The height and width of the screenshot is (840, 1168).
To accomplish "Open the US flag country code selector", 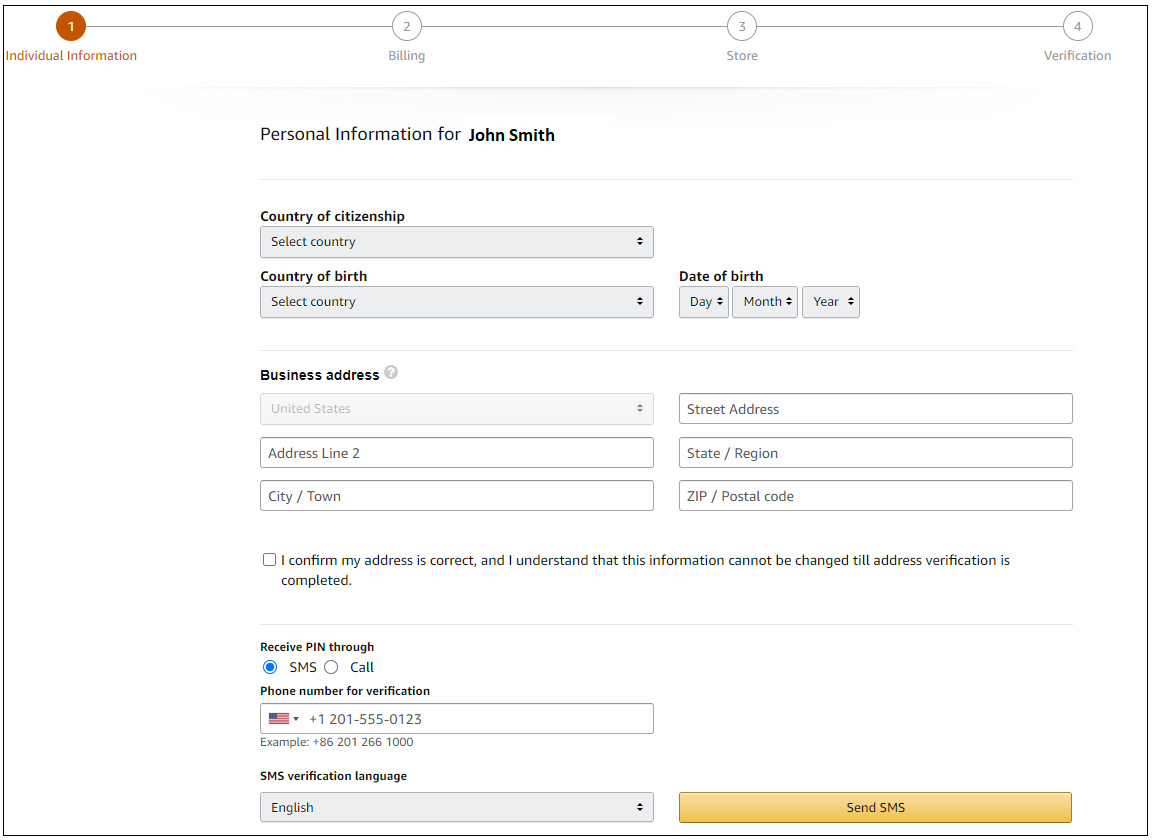I will (283, 719).
